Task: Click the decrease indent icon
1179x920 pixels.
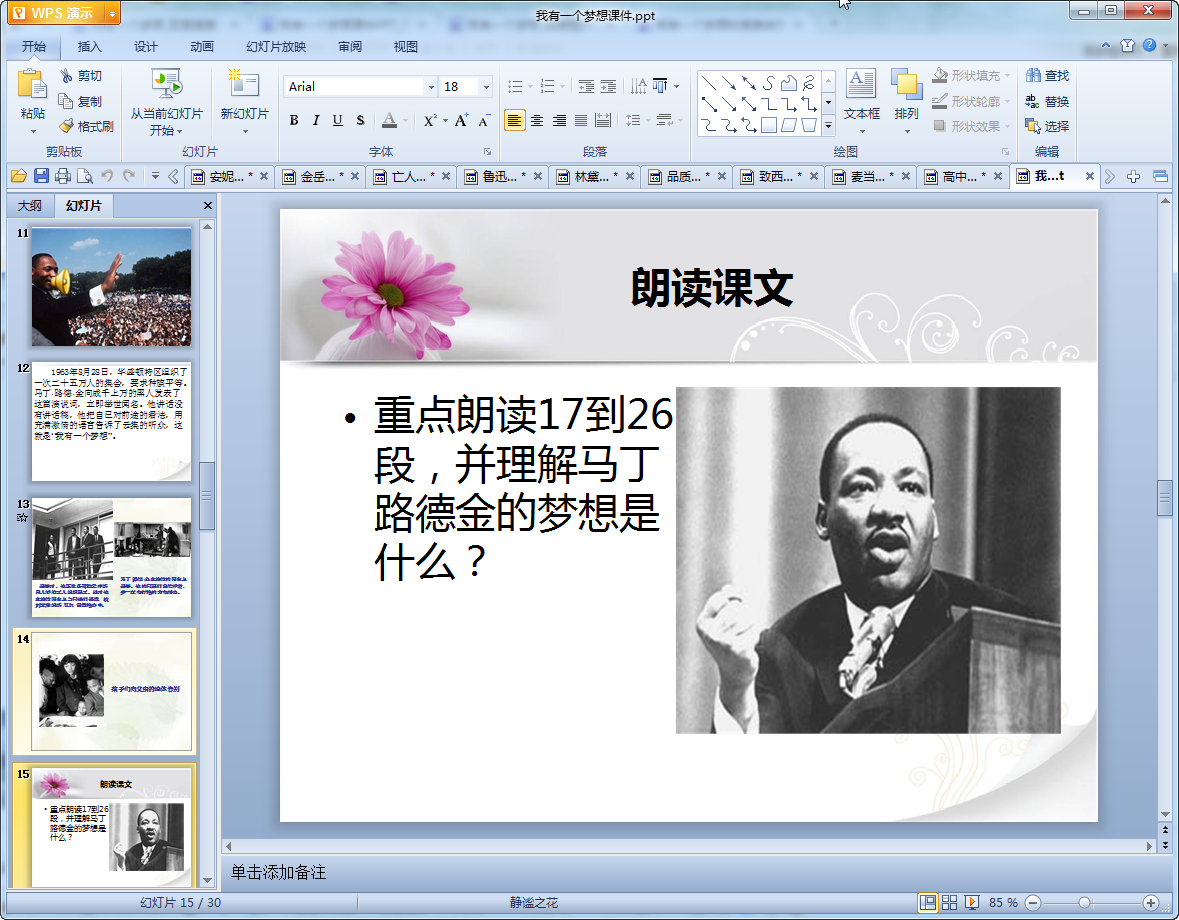Action: 586,86
